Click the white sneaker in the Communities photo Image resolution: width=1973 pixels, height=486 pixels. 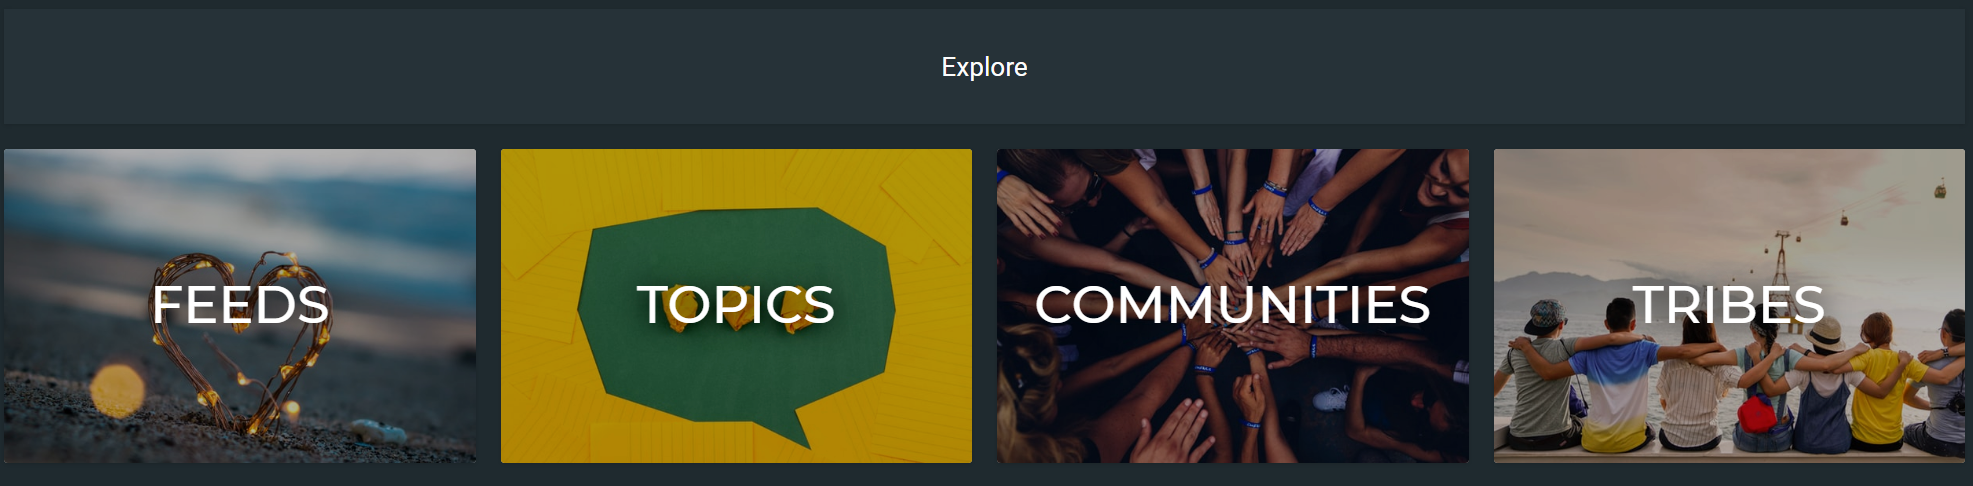(1331, 398)
